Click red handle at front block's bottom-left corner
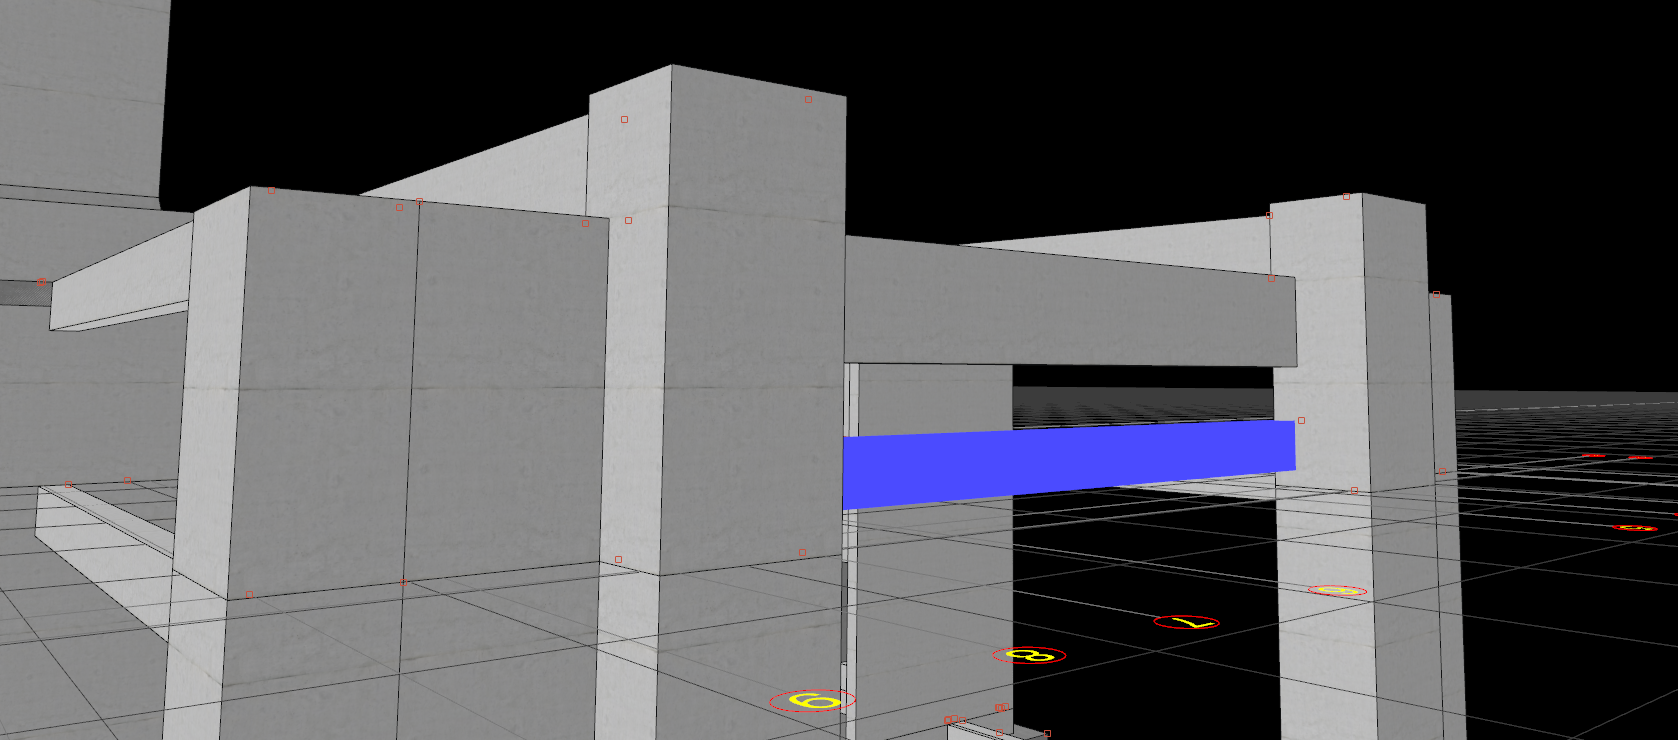 click(x=249, y=595)
